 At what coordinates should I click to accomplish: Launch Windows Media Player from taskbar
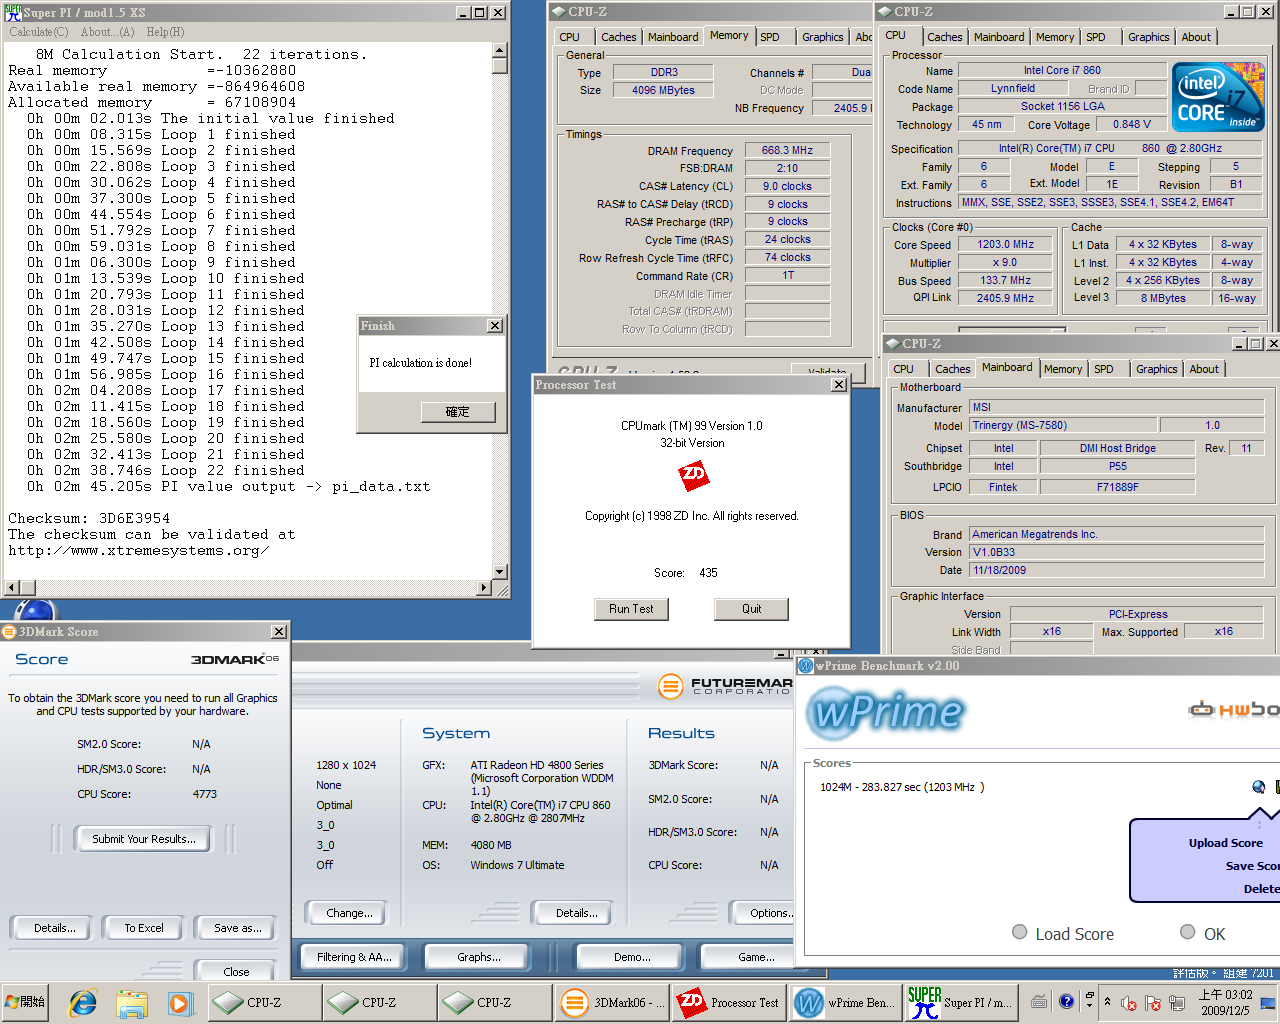coord(179,1002)
